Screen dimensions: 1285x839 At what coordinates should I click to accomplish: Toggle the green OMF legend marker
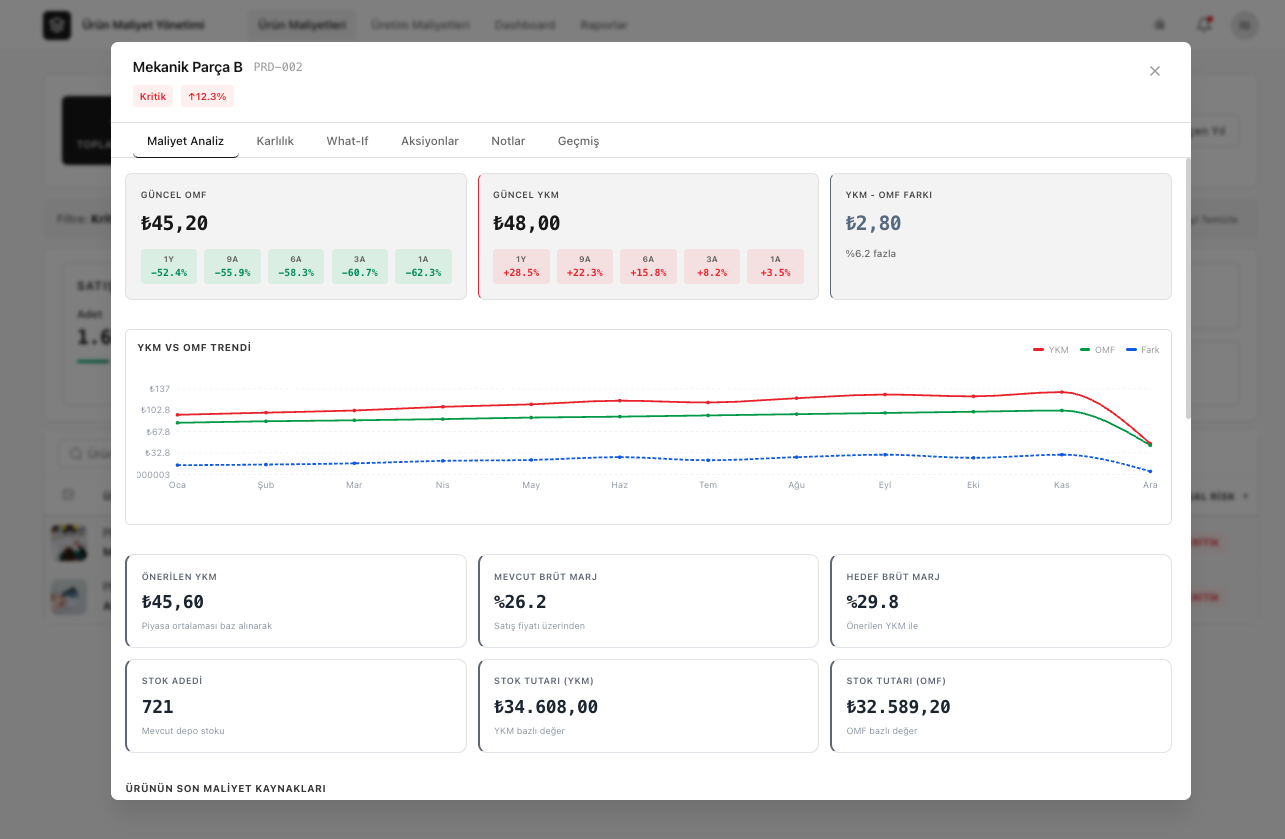coord(1085,350)
